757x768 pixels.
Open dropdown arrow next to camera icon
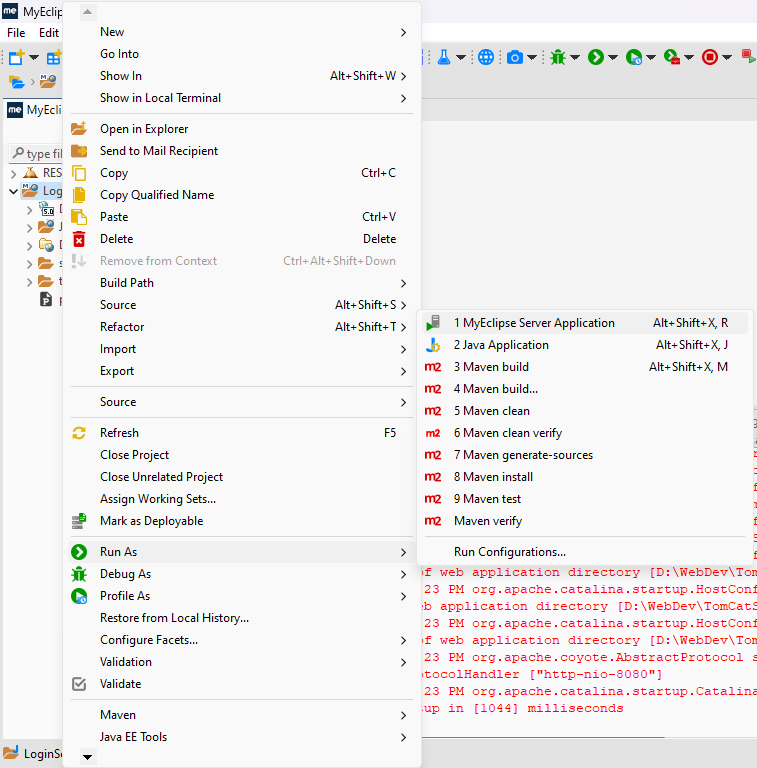coord(532,57)
